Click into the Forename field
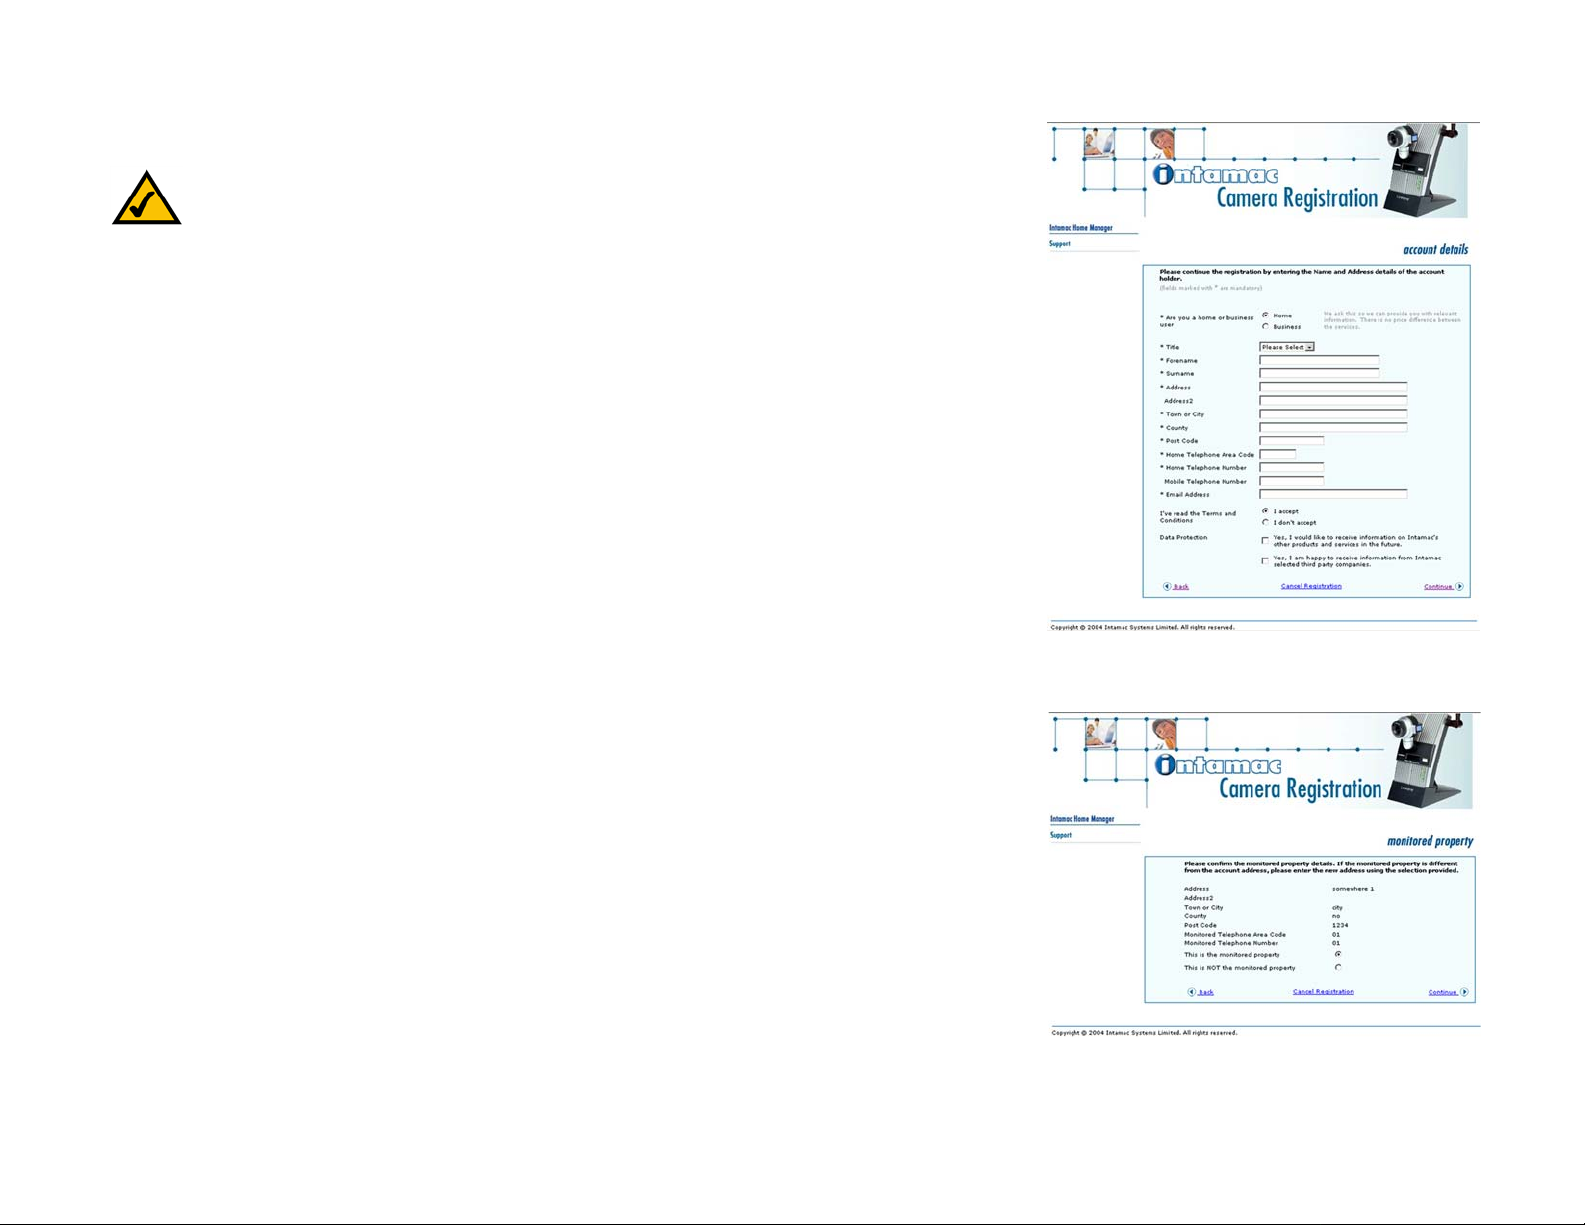Viewport: 1585px width, 1225px height. coord(1319,360)
